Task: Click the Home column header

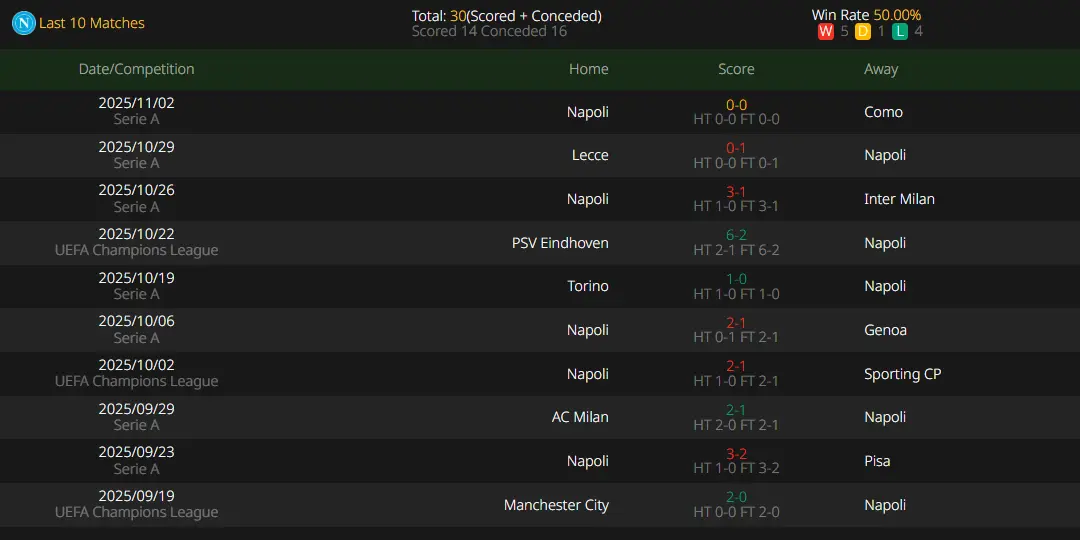Action: [x=588, y=69]
